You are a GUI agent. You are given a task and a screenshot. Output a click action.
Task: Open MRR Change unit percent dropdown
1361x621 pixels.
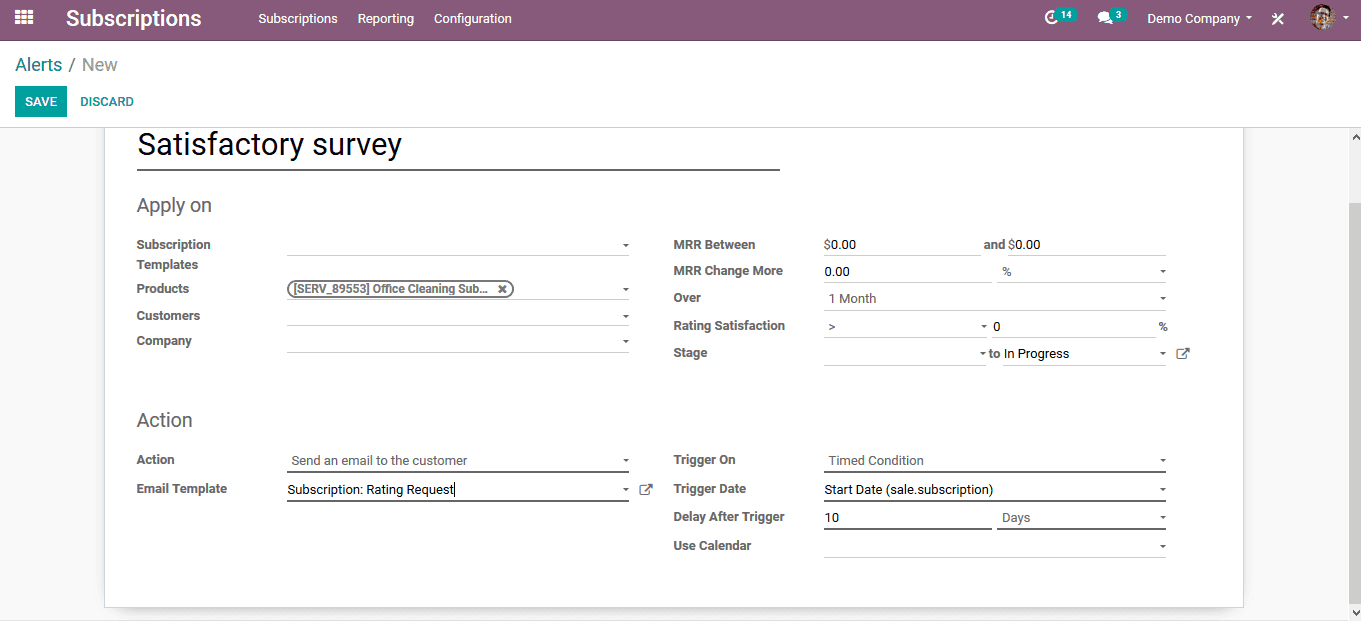point(1081,272)
